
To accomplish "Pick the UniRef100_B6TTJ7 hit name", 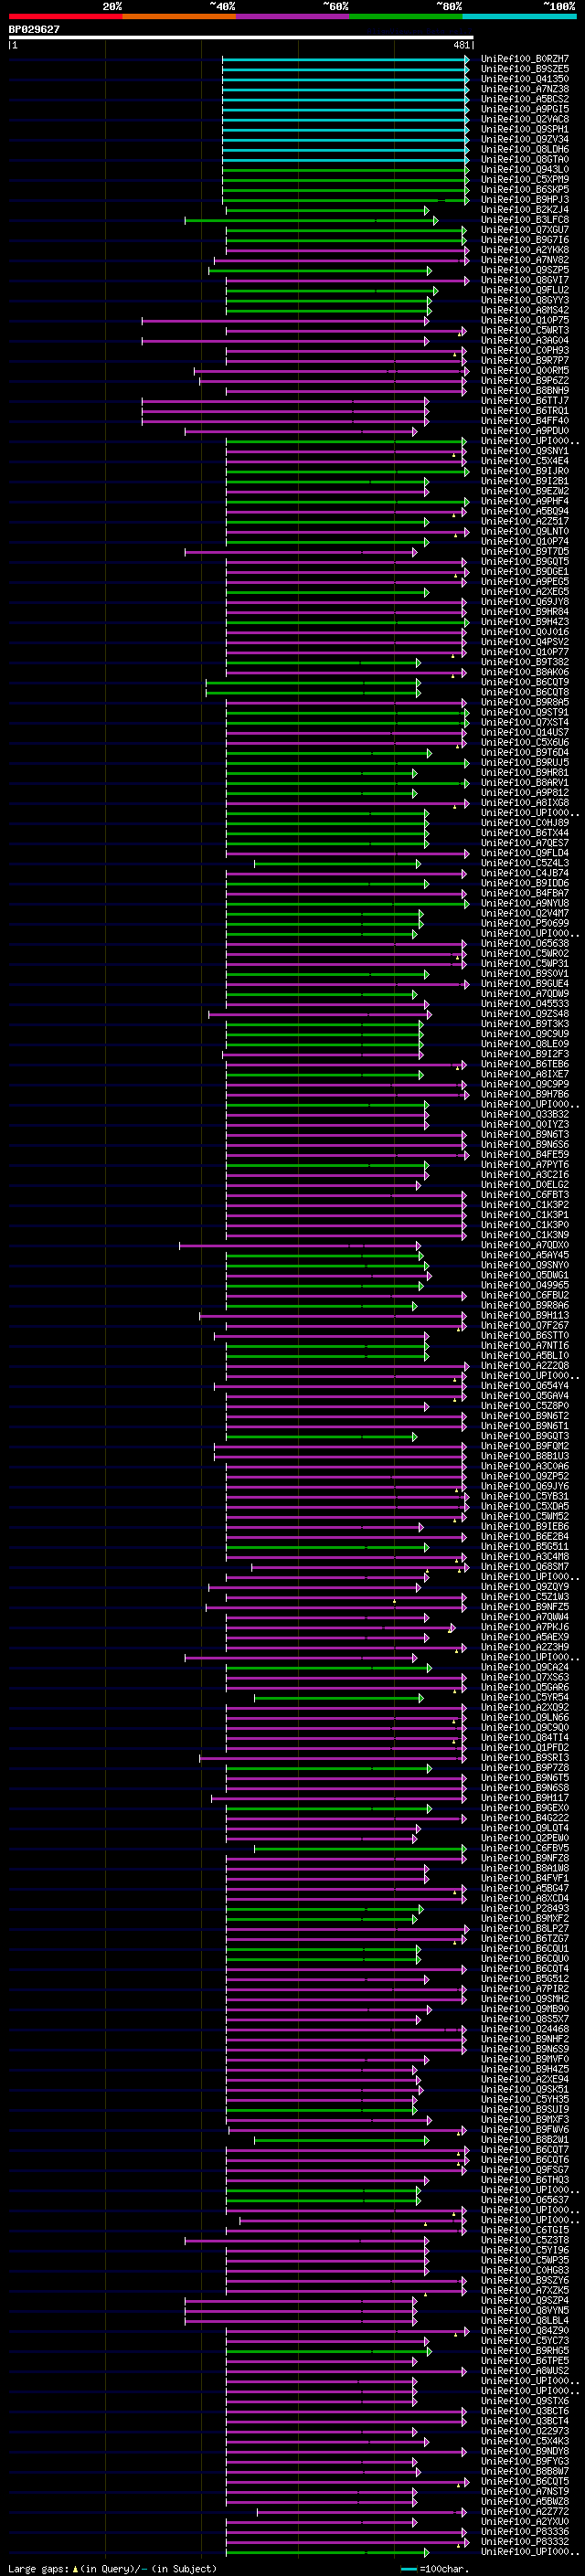I will (525, 400).
